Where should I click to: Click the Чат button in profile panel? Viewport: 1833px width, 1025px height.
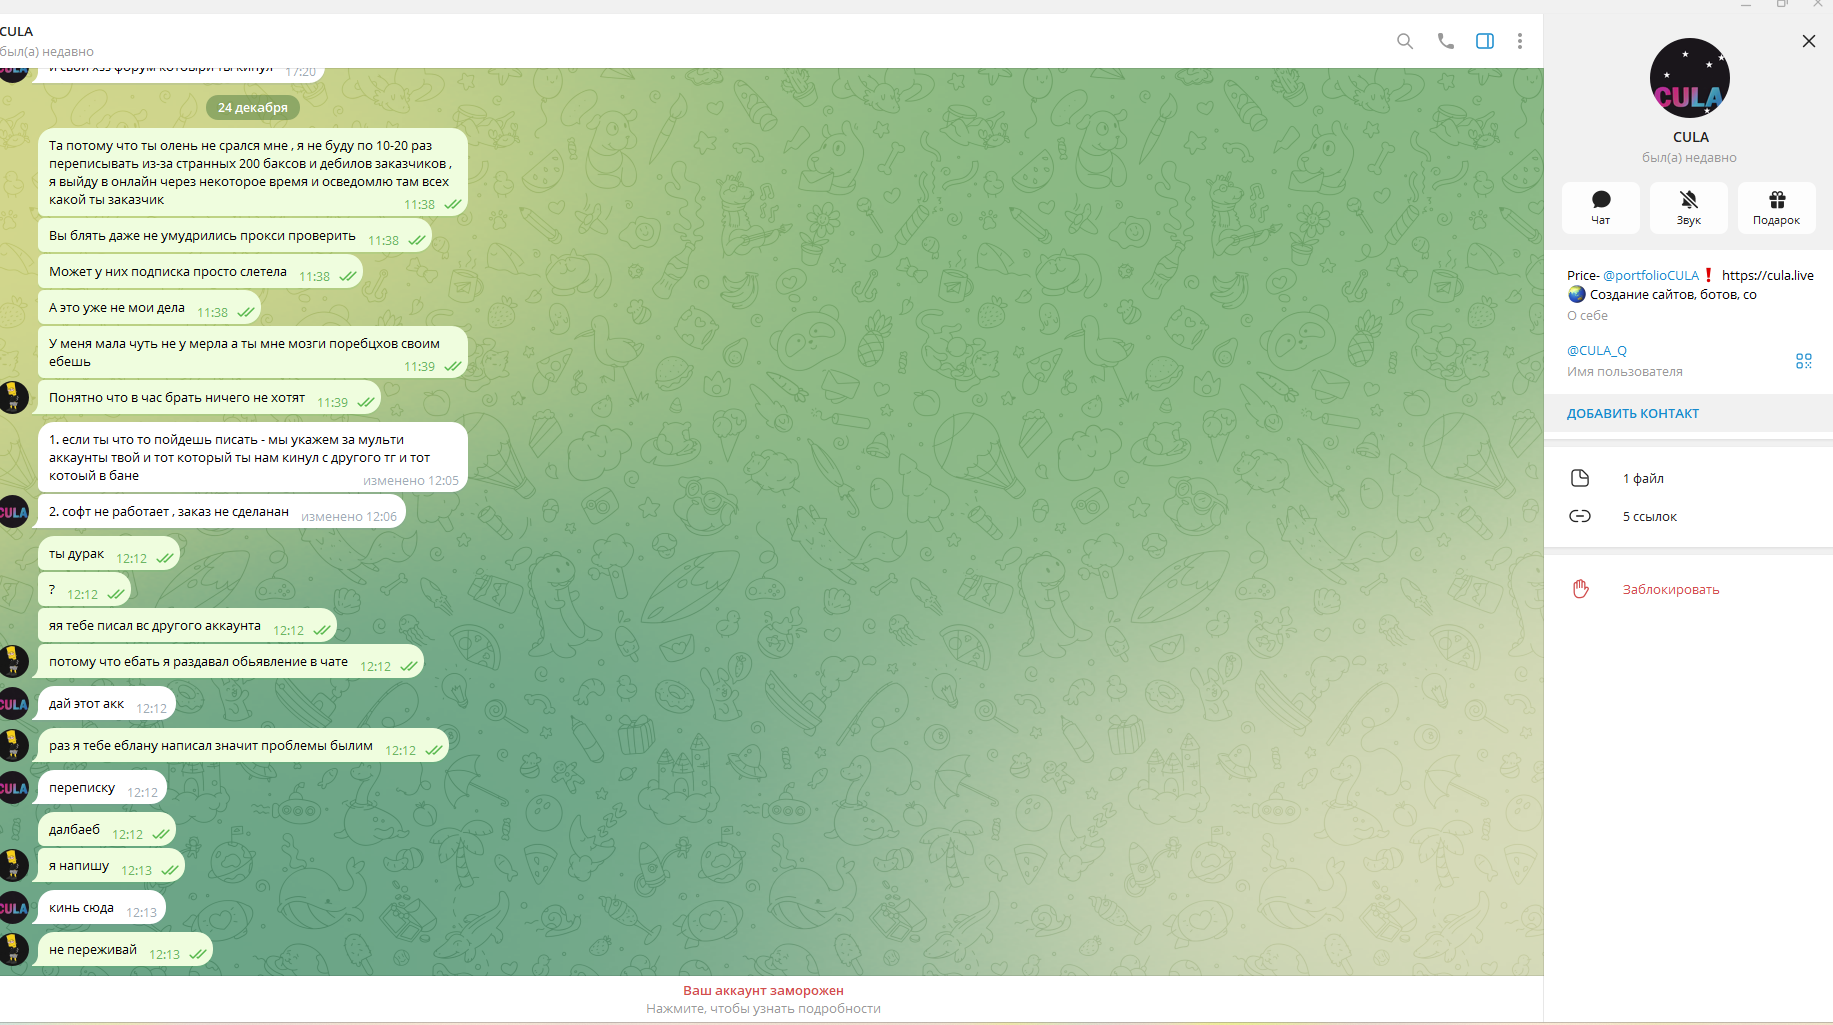tap(1601, 207)
